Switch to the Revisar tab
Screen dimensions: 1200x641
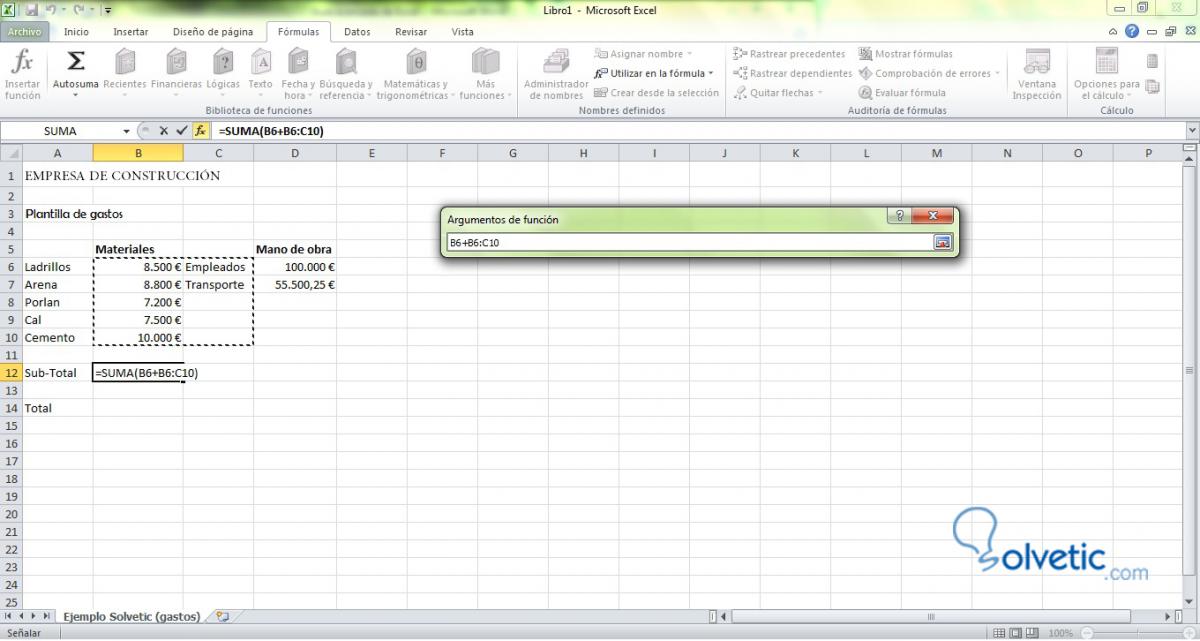coord(410,32)
